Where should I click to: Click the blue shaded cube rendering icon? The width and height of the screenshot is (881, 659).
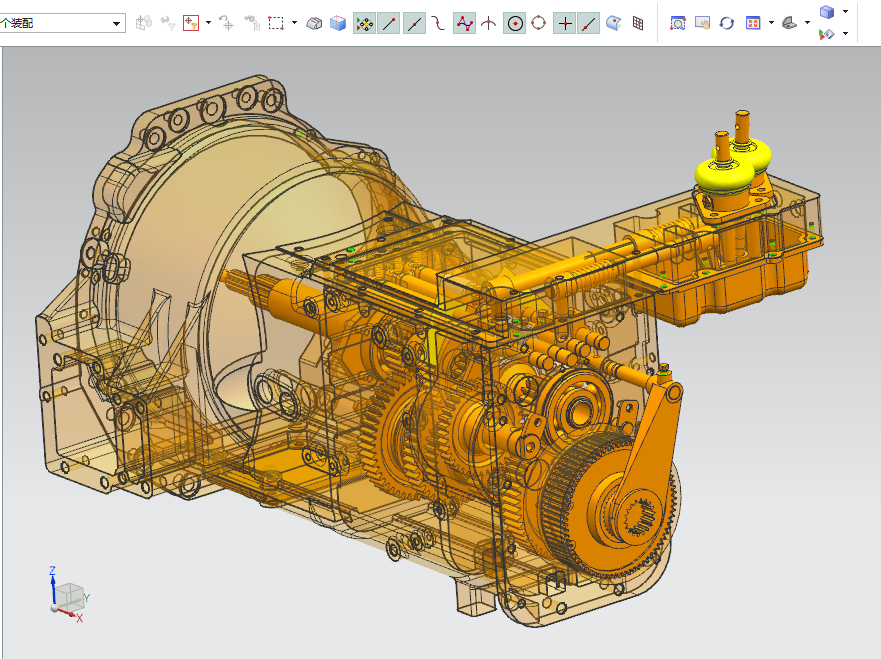[826, 12]
